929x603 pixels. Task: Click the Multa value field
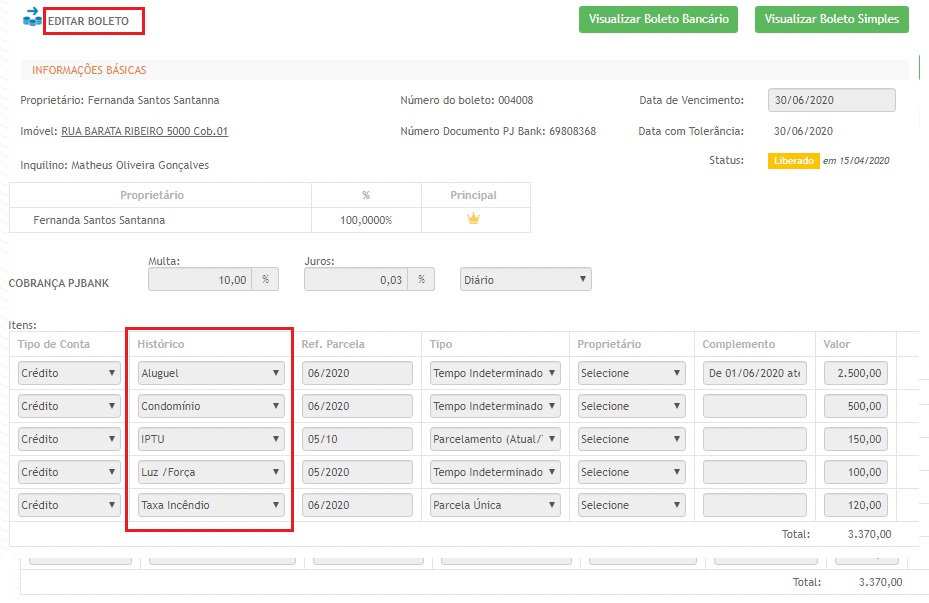pos(200,280)
